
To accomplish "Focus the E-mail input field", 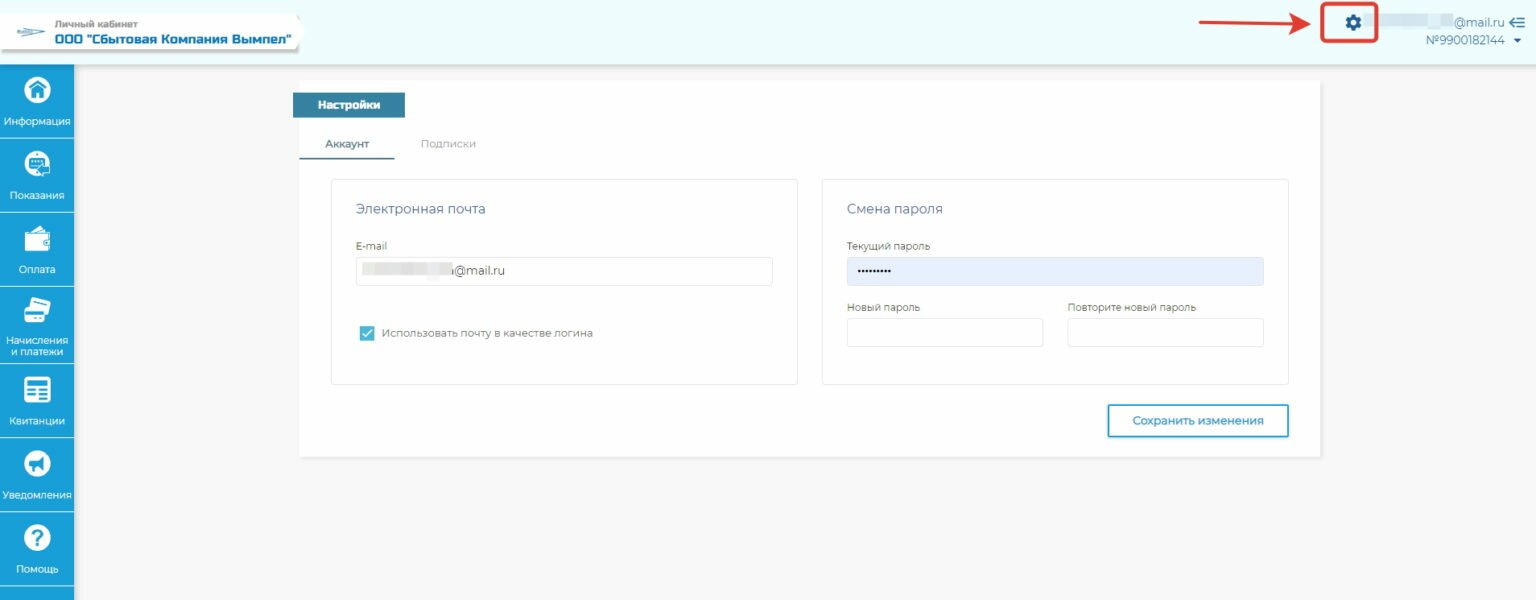I will pyautogui.click(x=564, y=271).
